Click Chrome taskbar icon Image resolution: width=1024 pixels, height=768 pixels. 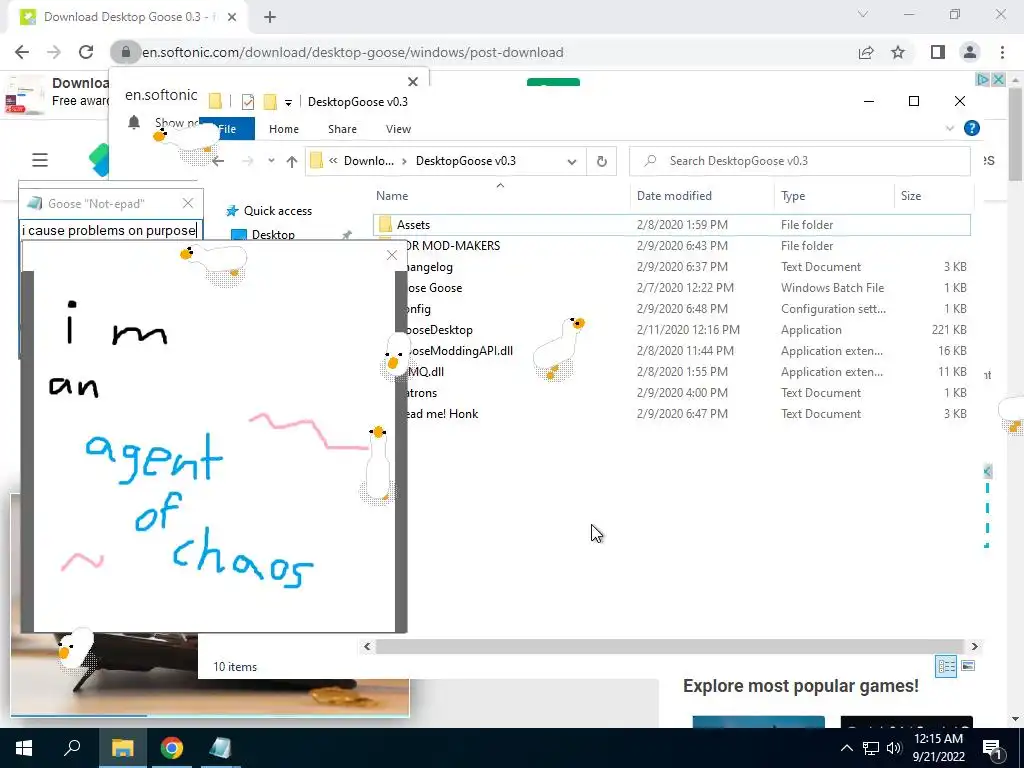(x=172, y=748)
